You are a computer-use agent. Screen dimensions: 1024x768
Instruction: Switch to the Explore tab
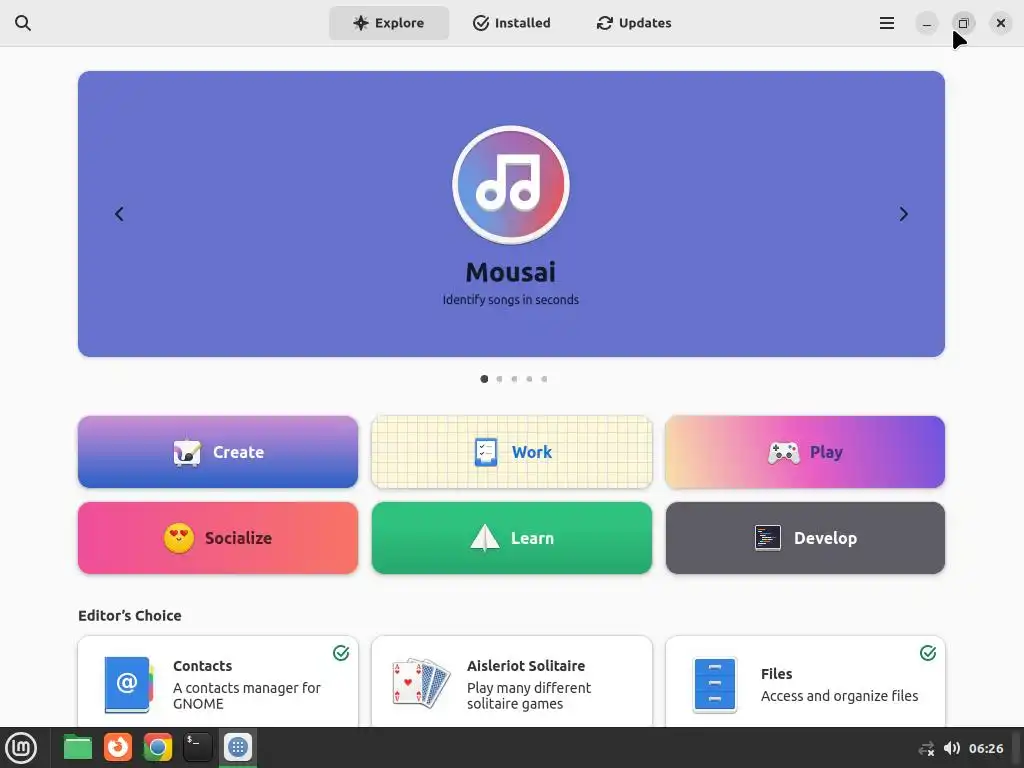pos(389,23)
